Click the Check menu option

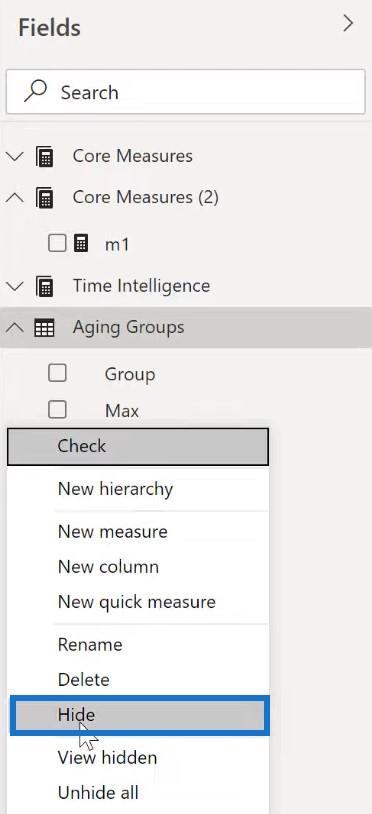click(x=138, y=446)
